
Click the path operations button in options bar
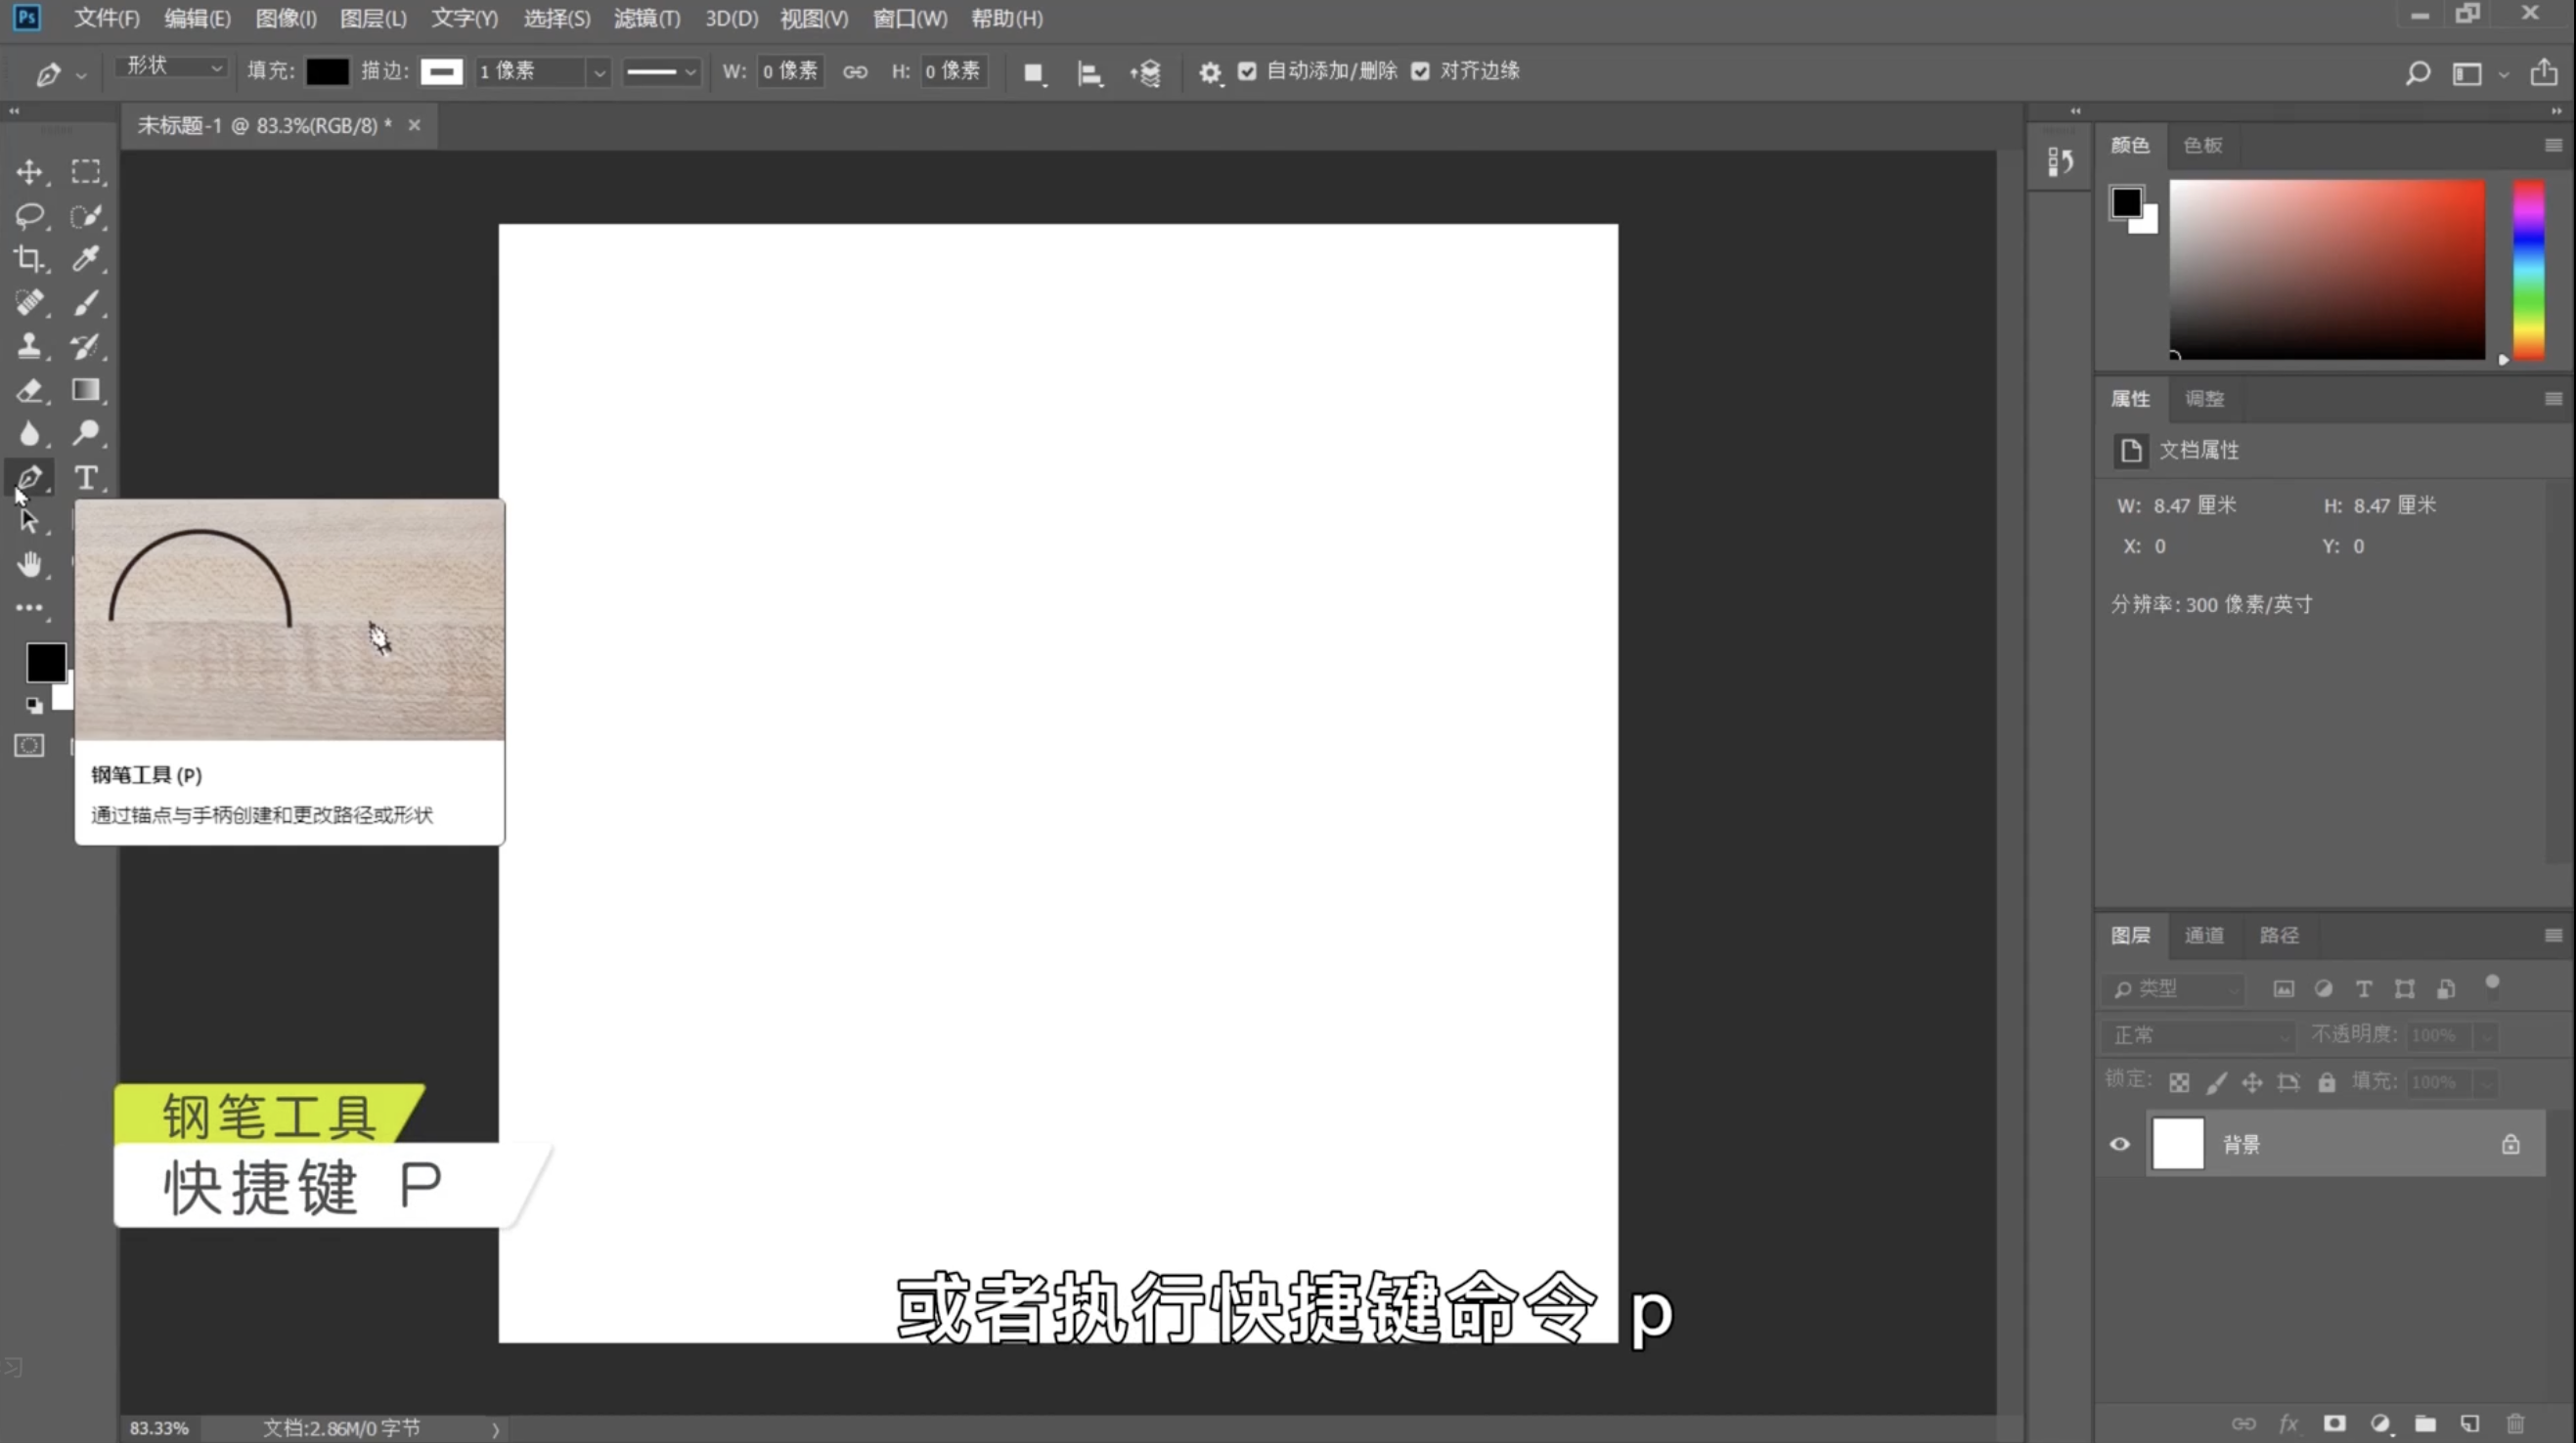[1034, 72]
